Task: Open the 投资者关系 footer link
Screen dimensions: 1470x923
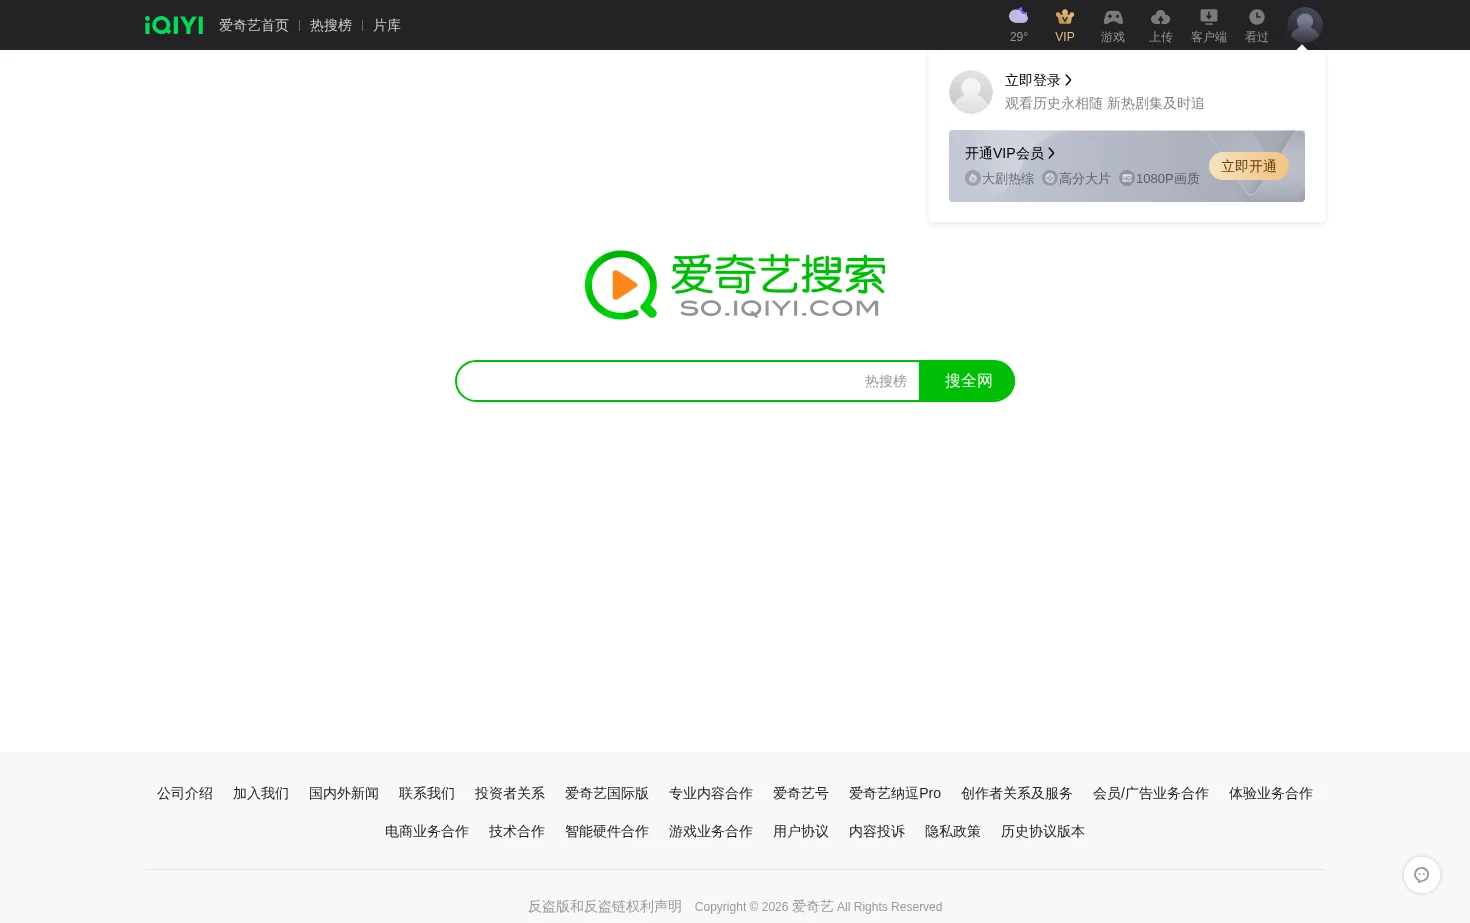Action: click(x=510, y=793)
